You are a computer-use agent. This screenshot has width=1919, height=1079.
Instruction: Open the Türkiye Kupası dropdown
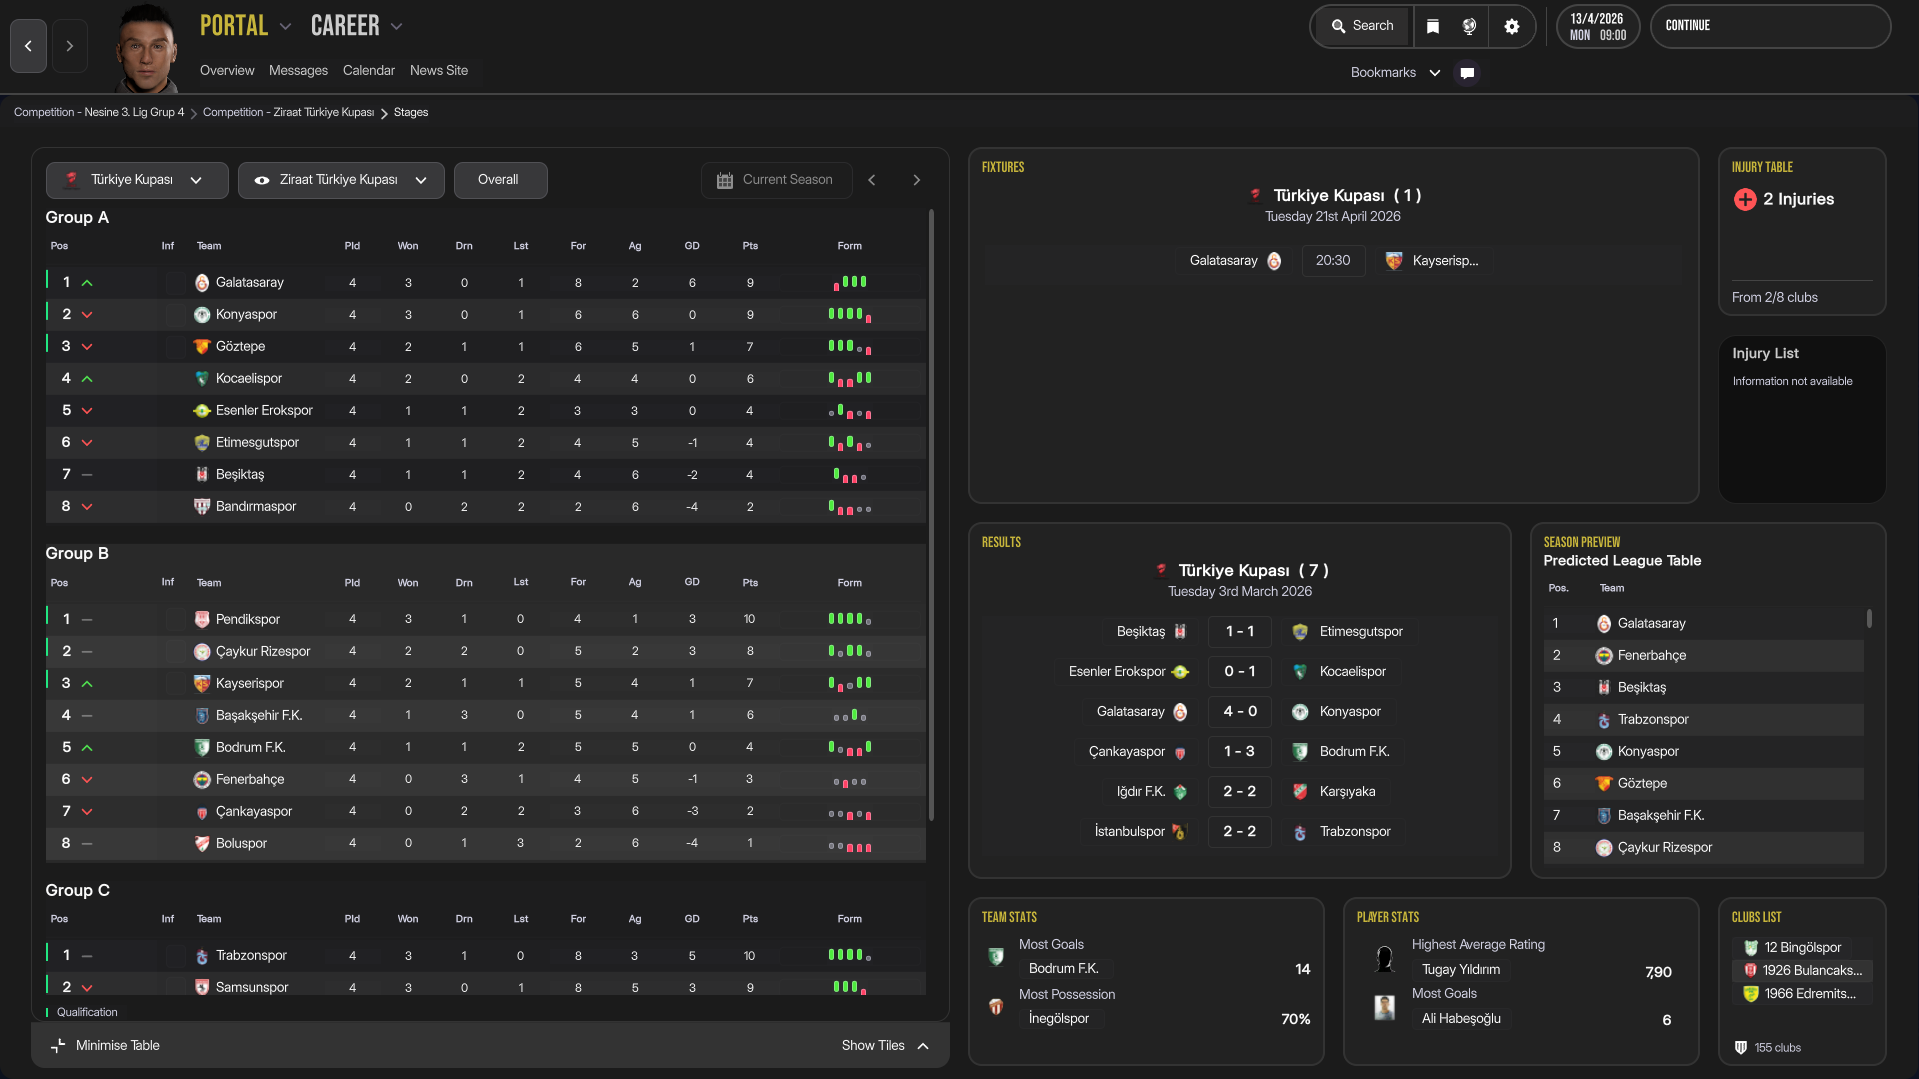coord(137,180)
